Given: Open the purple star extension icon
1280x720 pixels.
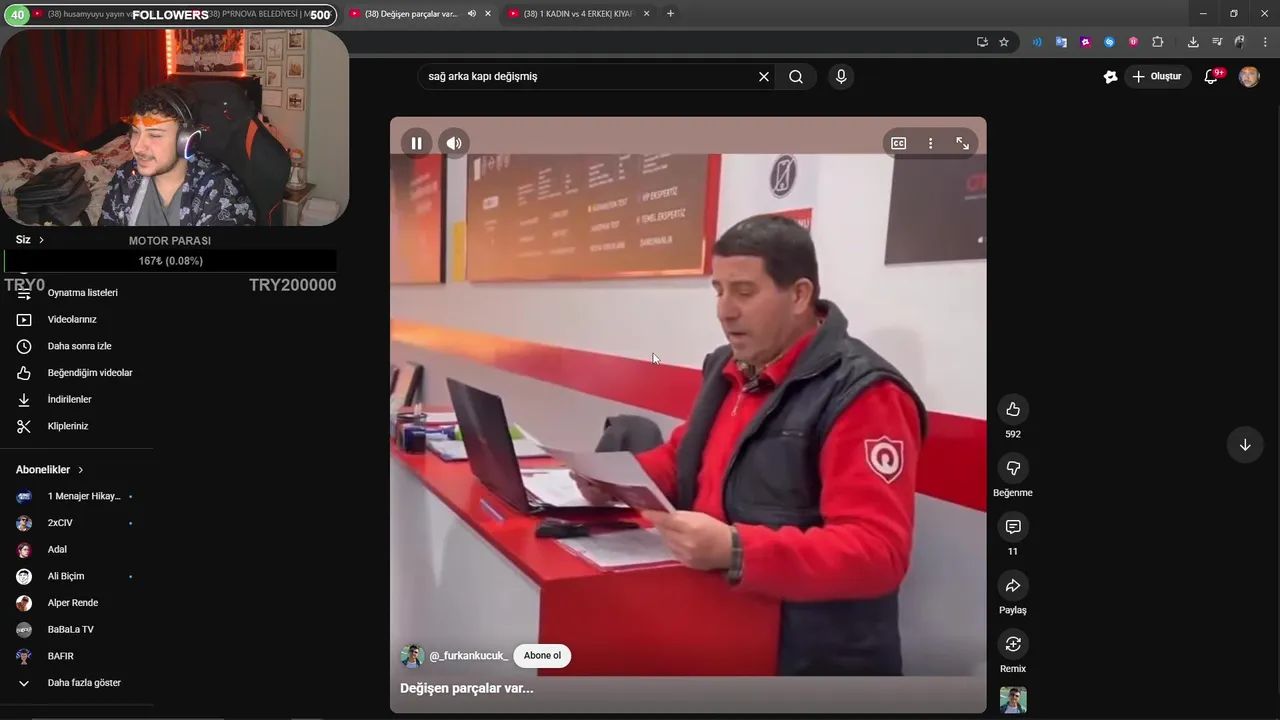Looking at the screenshot, I should pyautogui.click(x=1085, y=42).
